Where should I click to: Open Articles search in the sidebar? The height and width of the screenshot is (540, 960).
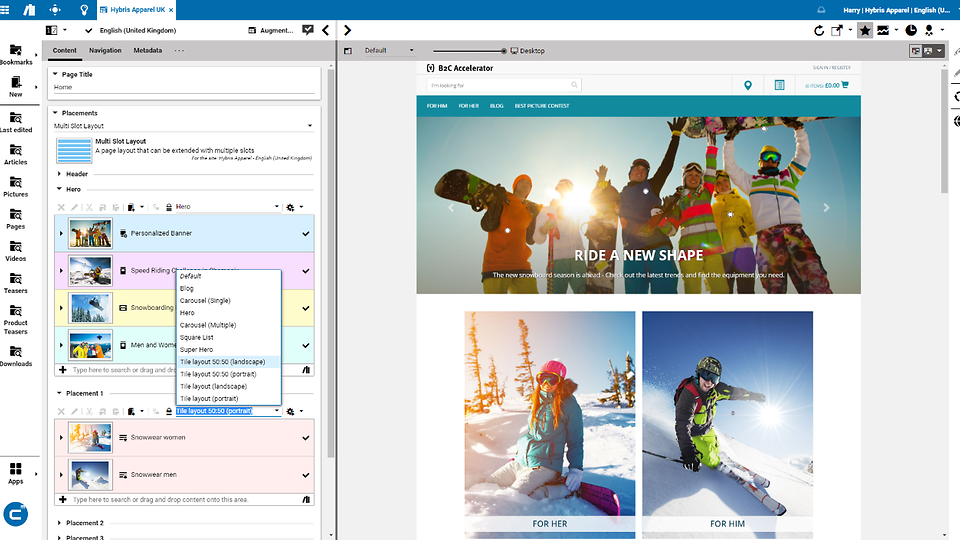[16, 154]
